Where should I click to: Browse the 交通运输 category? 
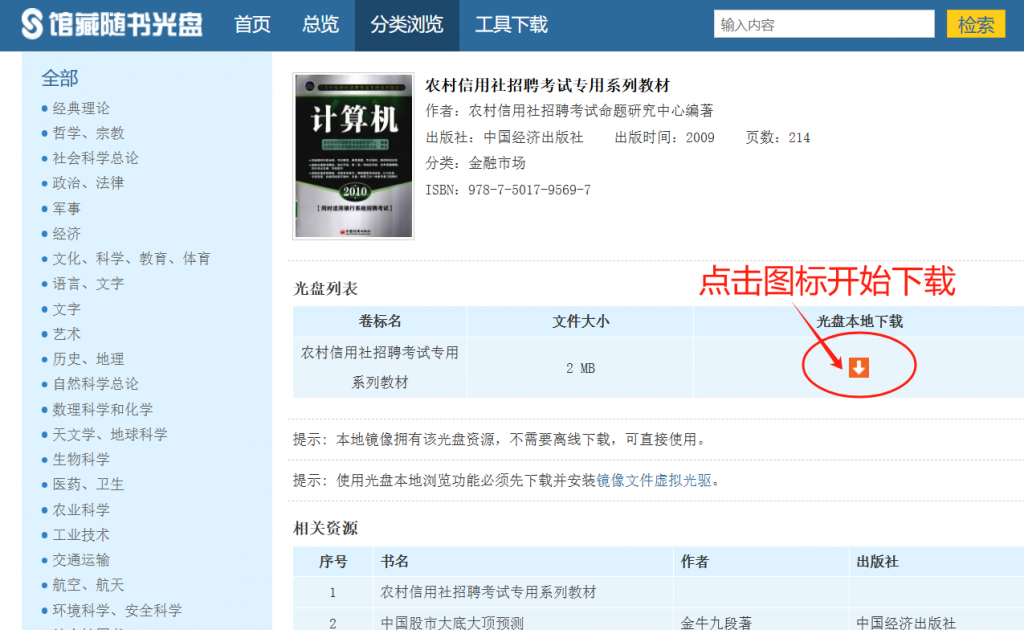tap(81, 560)
